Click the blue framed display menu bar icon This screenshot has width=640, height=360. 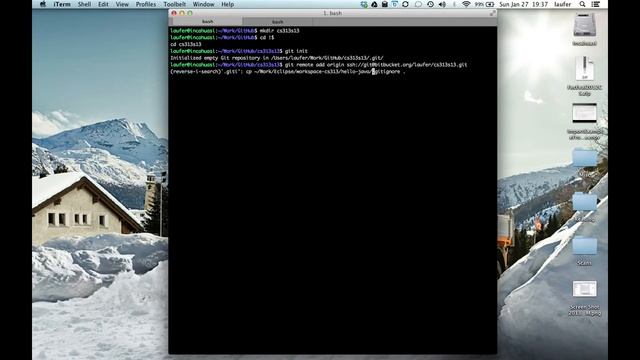tap(395, 4)
